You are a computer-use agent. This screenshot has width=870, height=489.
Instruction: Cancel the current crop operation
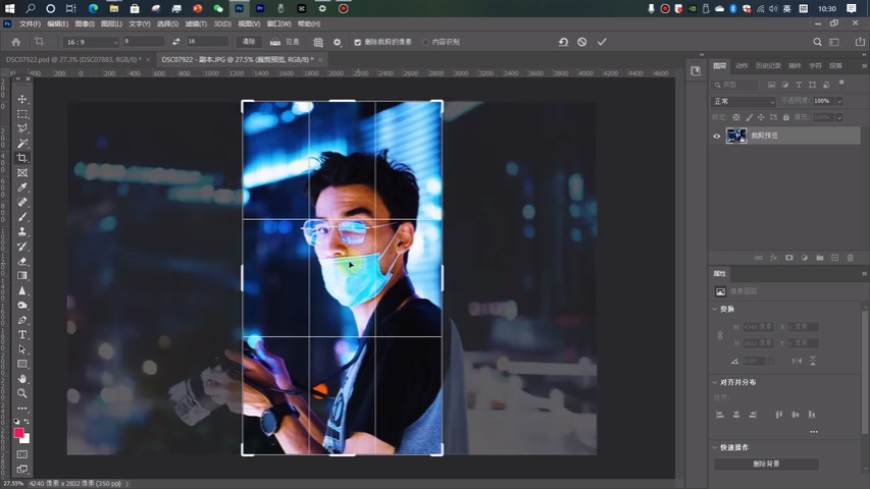click(582, 42)
